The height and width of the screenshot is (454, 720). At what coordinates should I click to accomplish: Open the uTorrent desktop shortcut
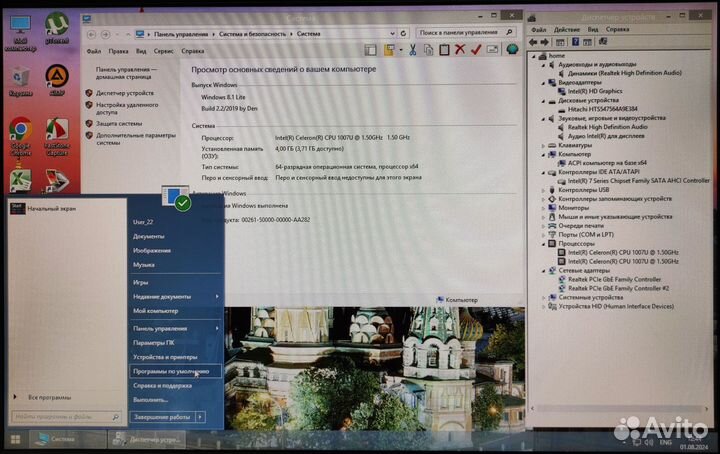click(57, 28)
